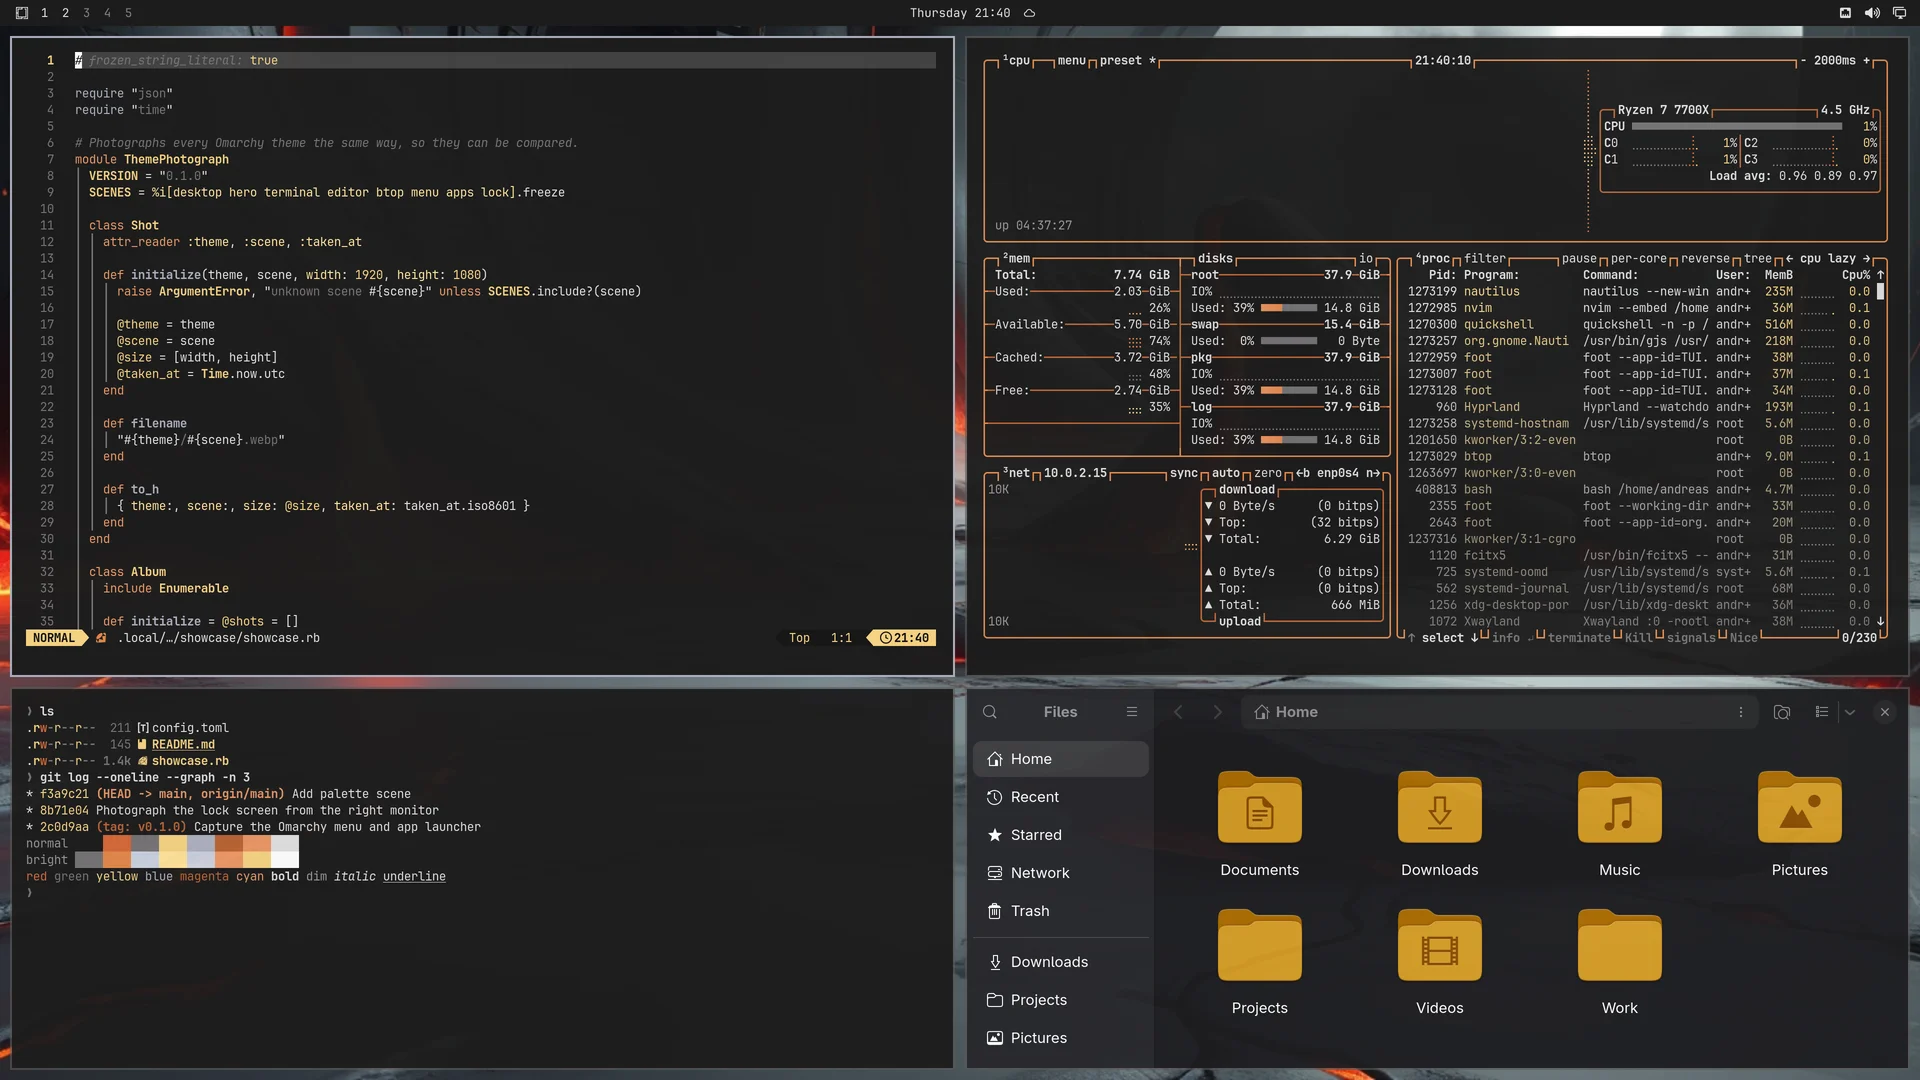Image resolution: width=1920 pixels, height=1080 pixels.
Task: Select Recent in Files sidebar
Action: 1061,797
